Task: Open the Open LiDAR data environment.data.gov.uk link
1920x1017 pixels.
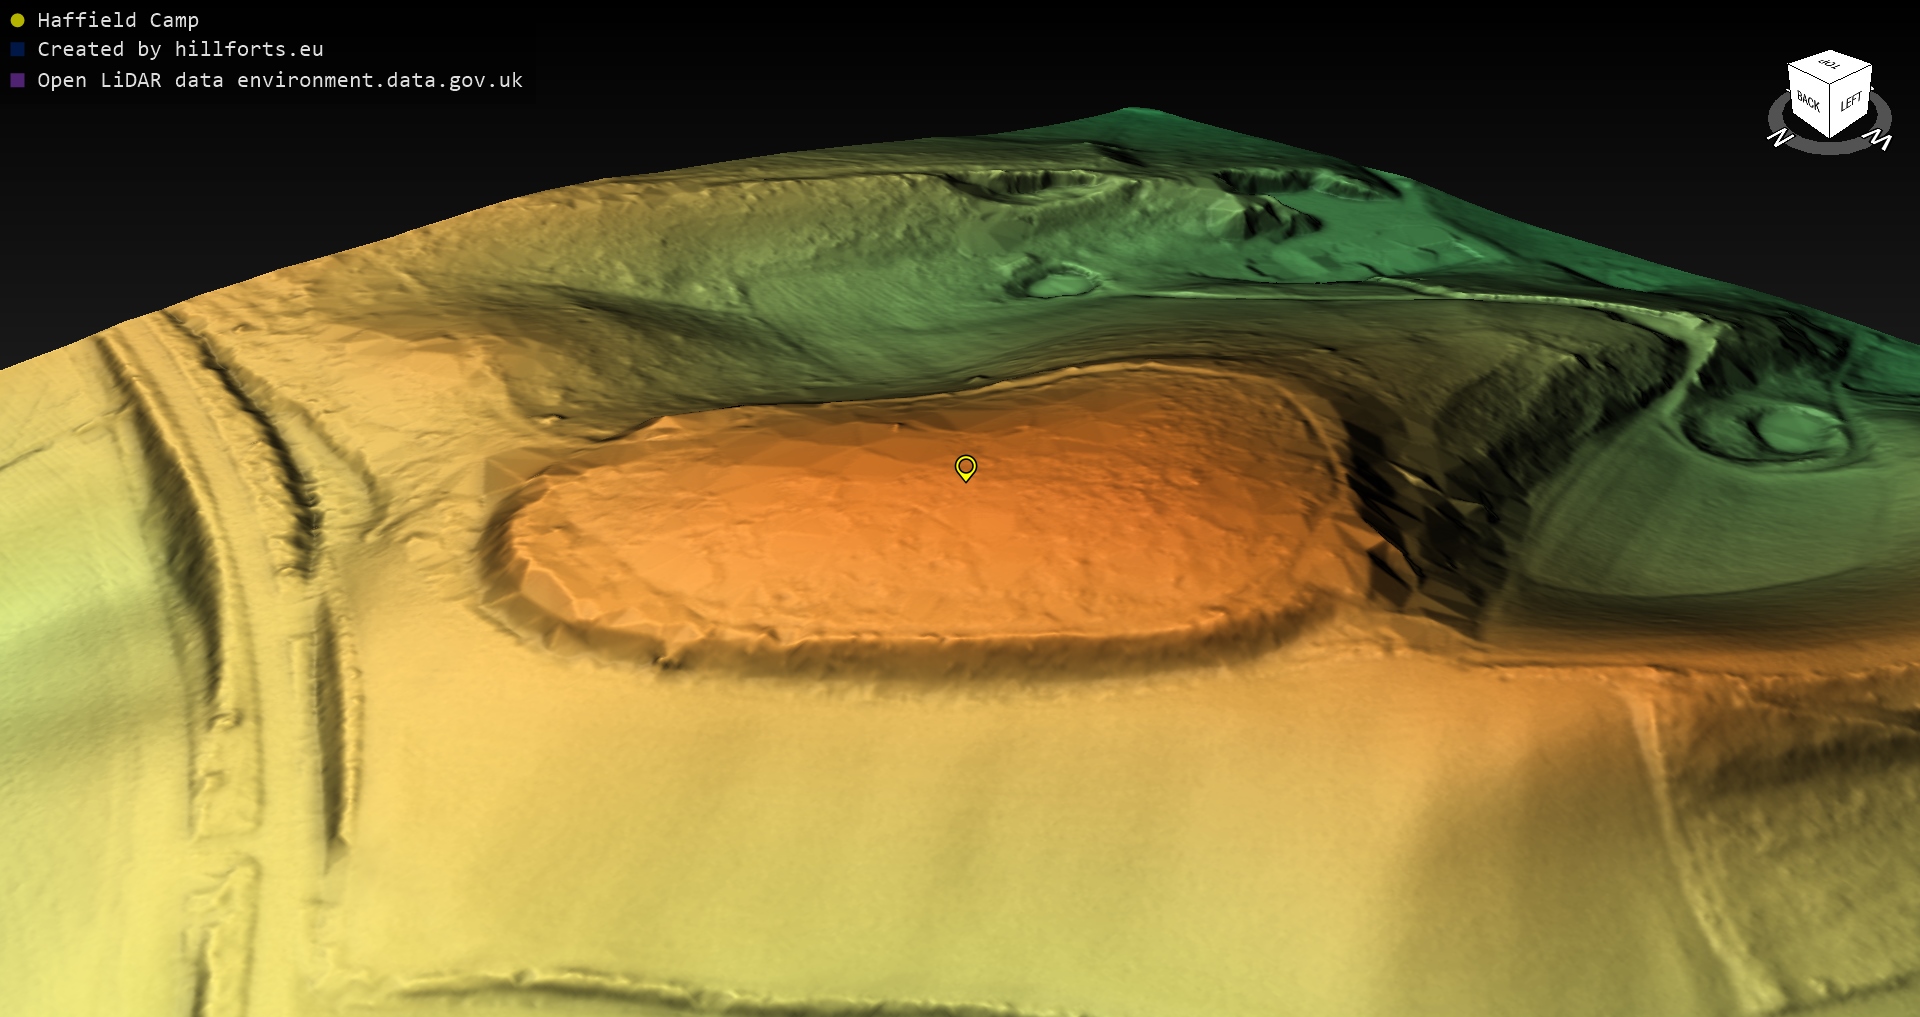Action: pos(280,80)
